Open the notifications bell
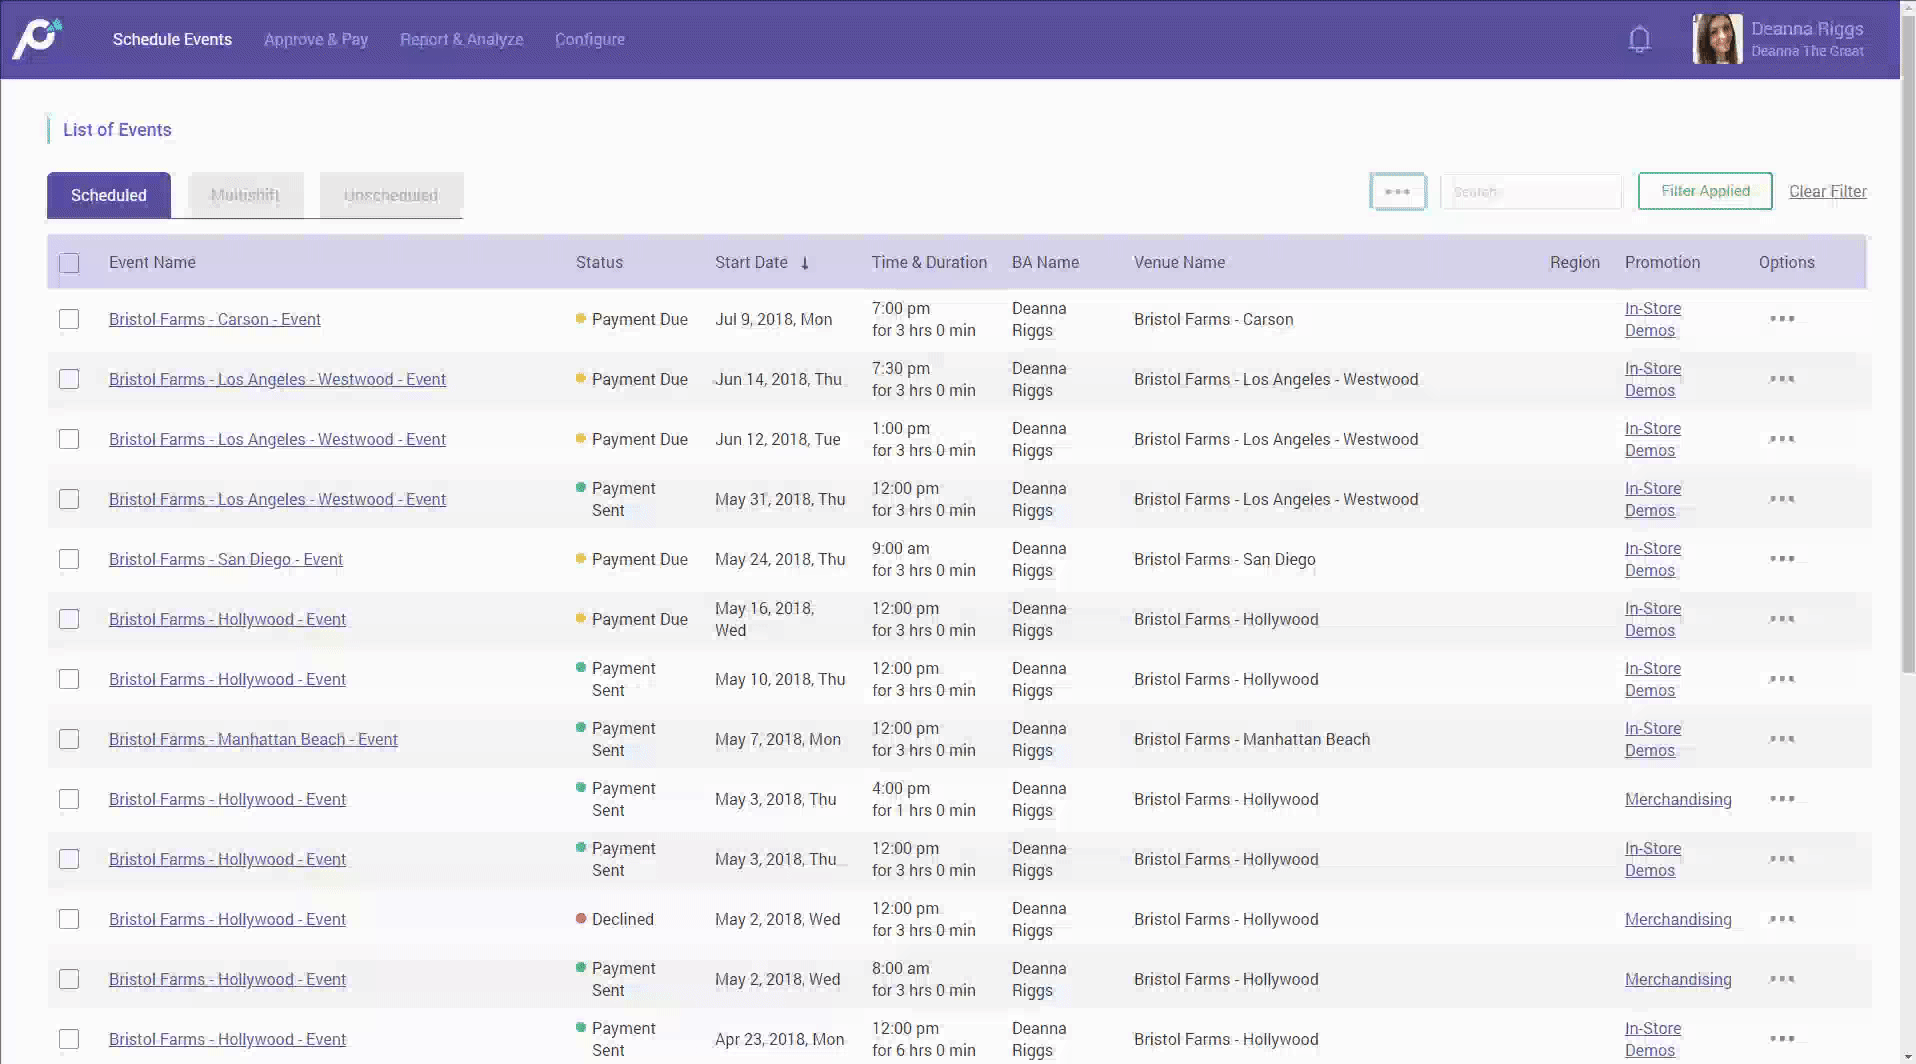The height and width of the screenshot is (1064, 1916). tap(1639, 39)
